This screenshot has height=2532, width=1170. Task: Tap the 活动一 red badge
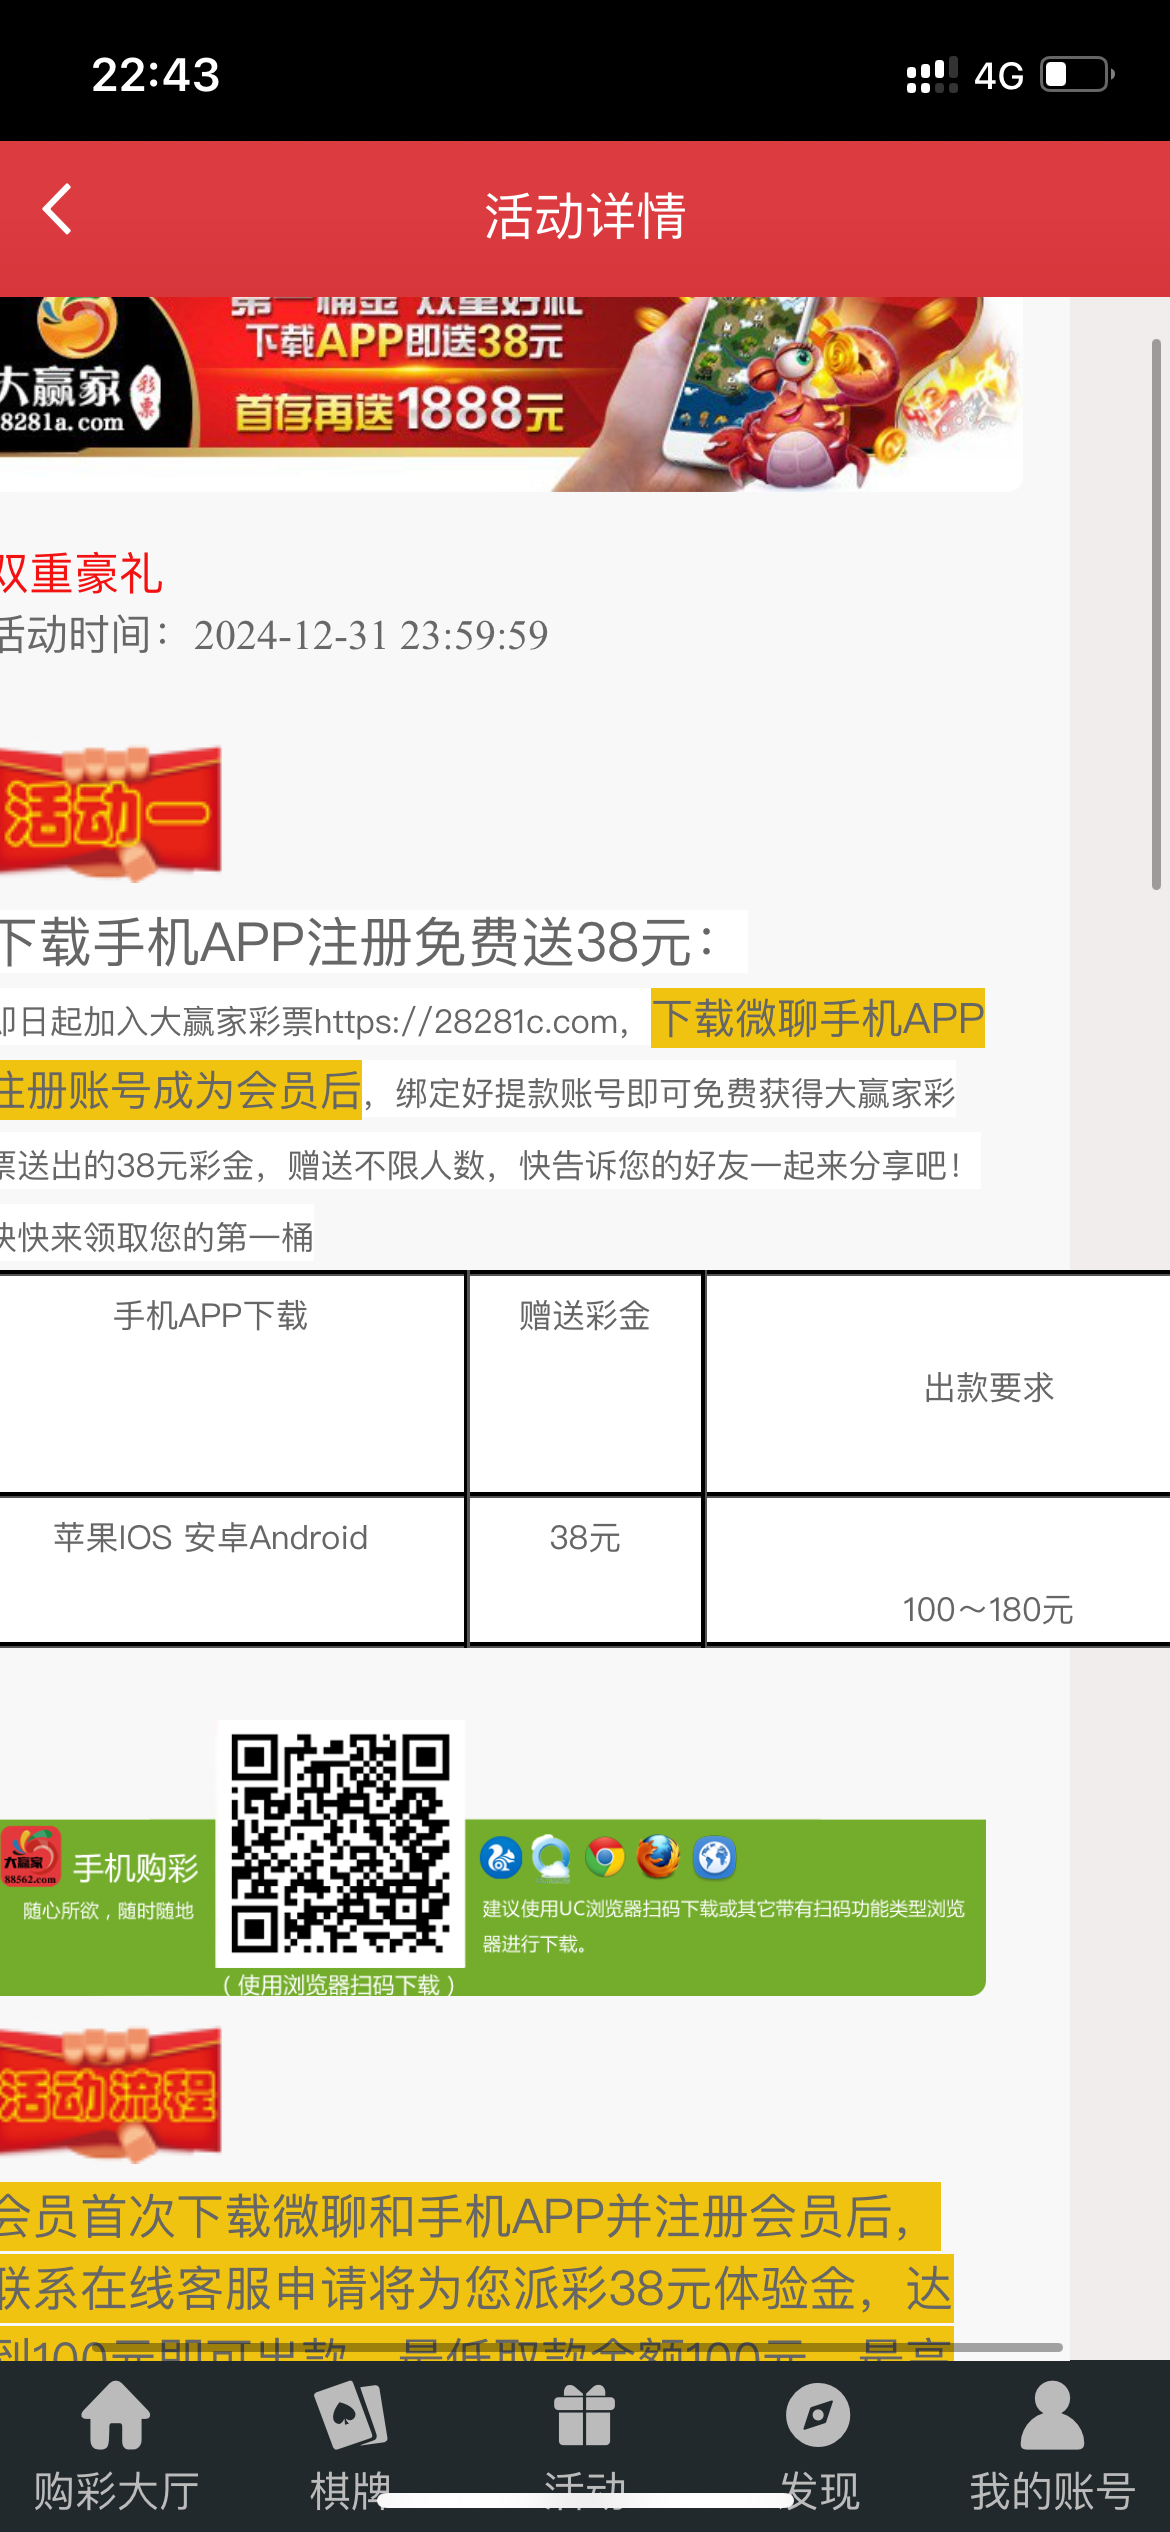point(110,813)
